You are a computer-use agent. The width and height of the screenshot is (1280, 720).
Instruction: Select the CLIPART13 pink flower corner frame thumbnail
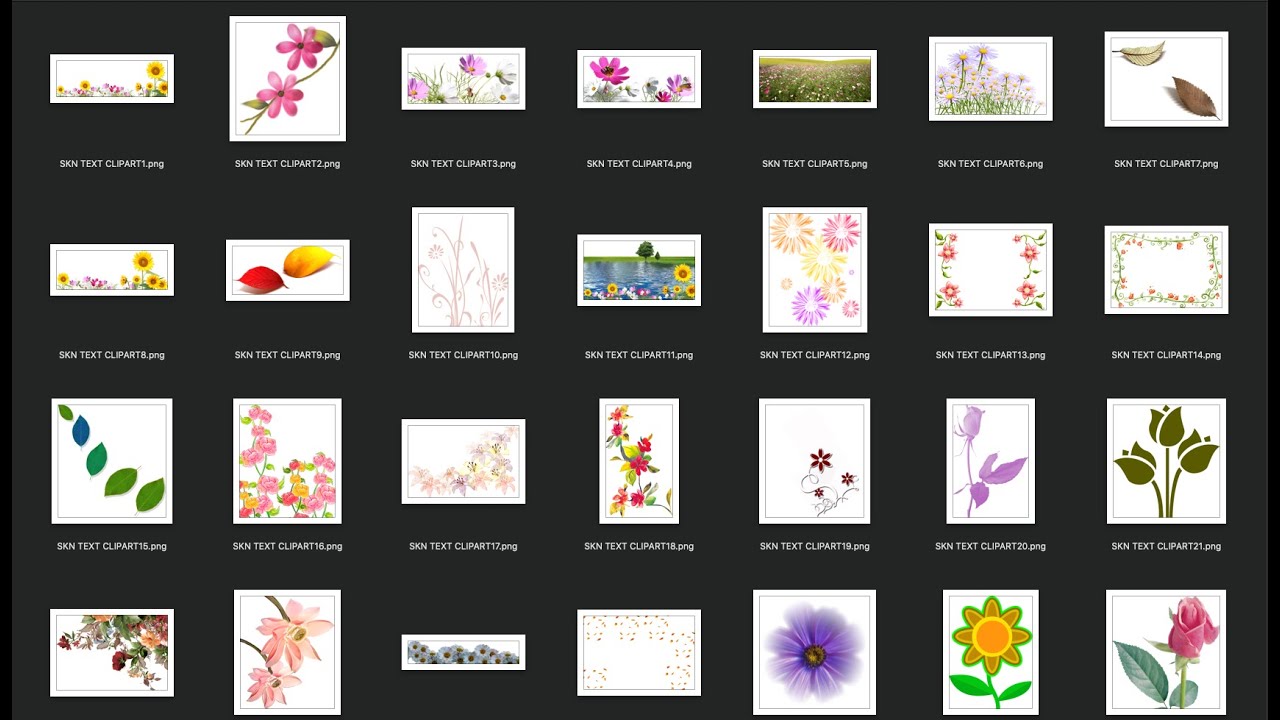pos(991,270)
